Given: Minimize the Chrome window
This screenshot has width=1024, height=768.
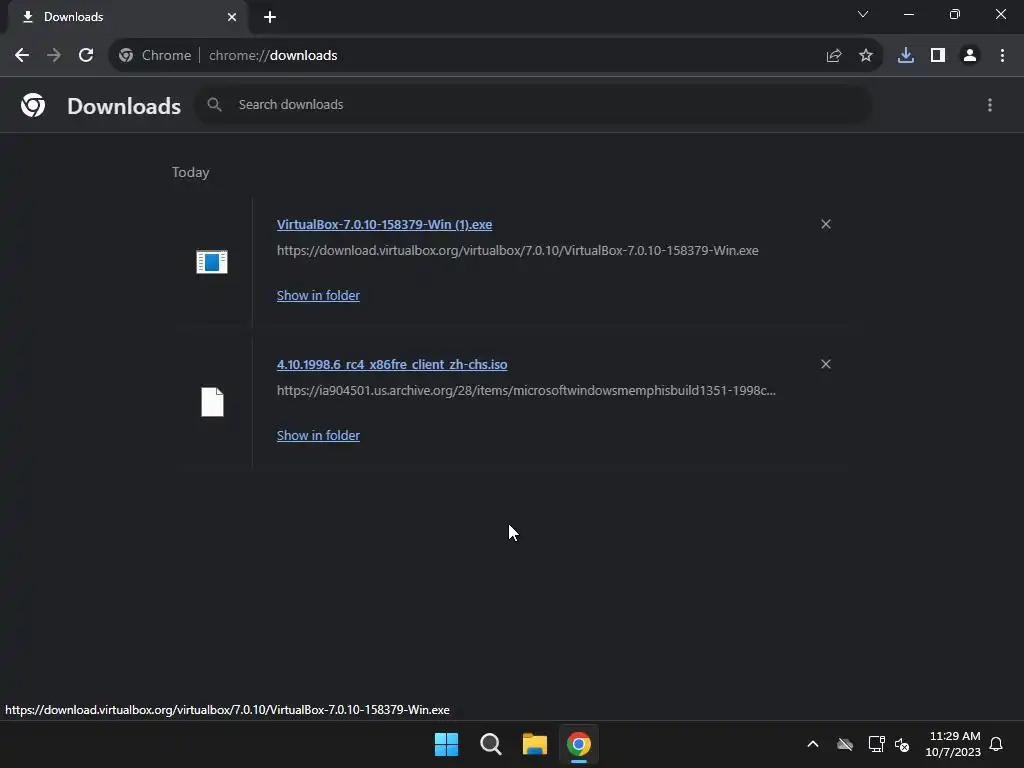Looking at the screenshot, I should [908, 14].
